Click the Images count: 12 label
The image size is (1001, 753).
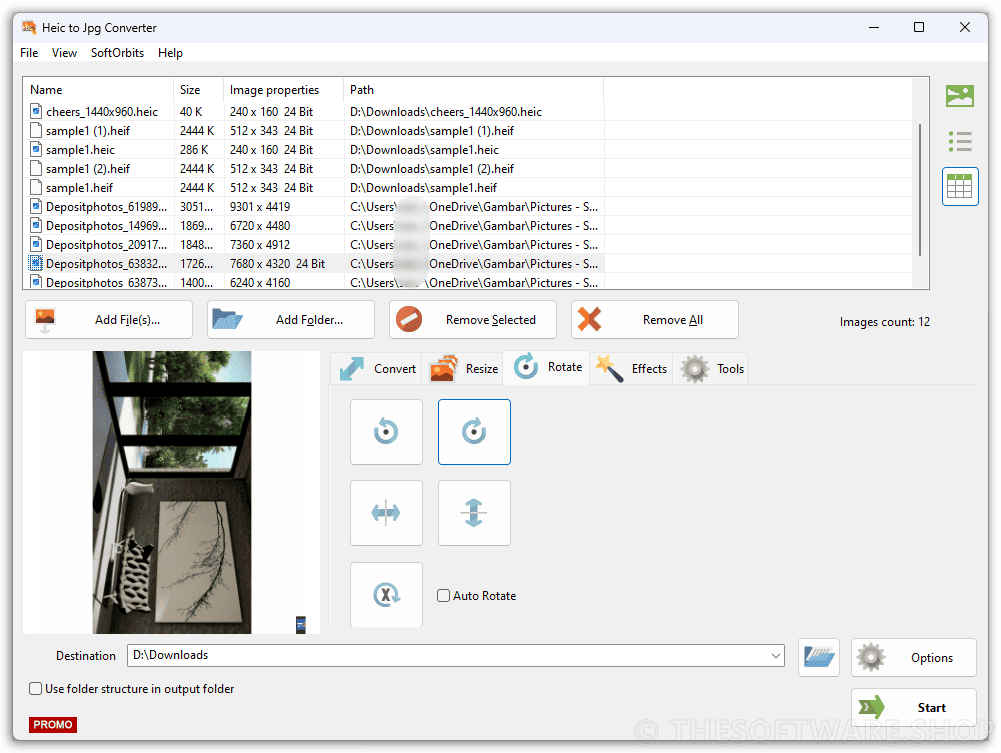(x=884, y=322)
